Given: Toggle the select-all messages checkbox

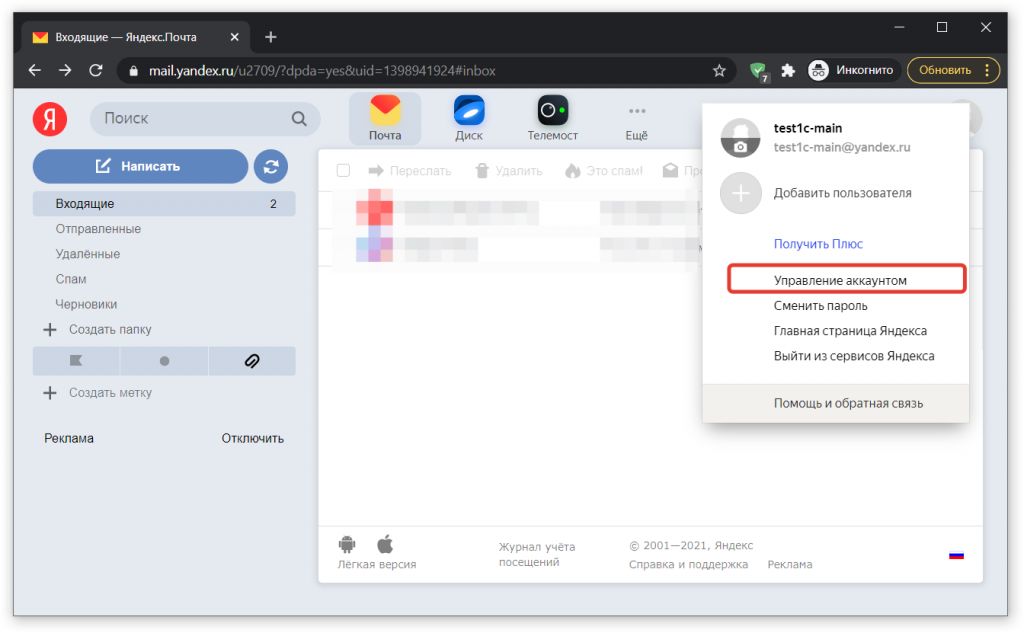Looking at the screenshot, I should 343,171.
